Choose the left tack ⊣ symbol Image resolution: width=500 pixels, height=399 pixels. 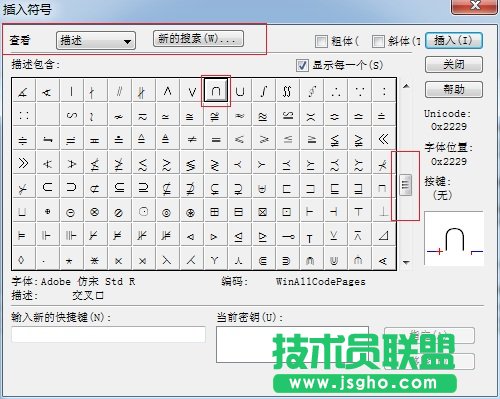336,211
